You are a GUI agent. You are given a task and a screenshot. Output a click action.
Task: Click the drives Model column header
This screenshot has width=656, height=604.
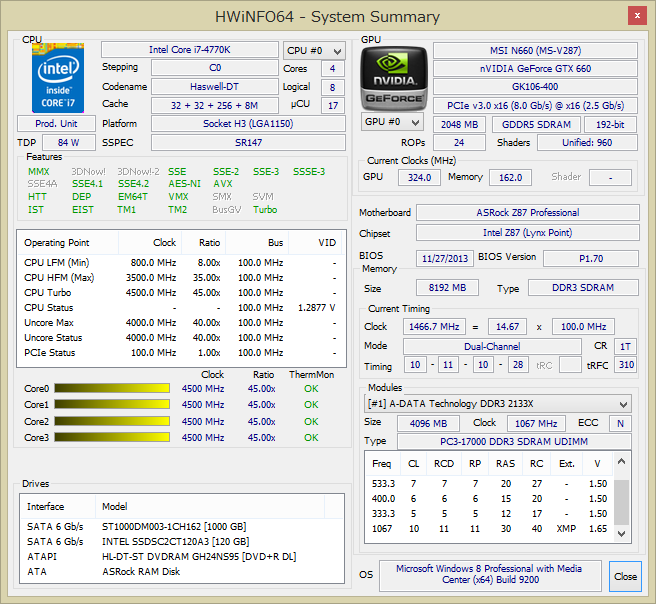point(210,507)
